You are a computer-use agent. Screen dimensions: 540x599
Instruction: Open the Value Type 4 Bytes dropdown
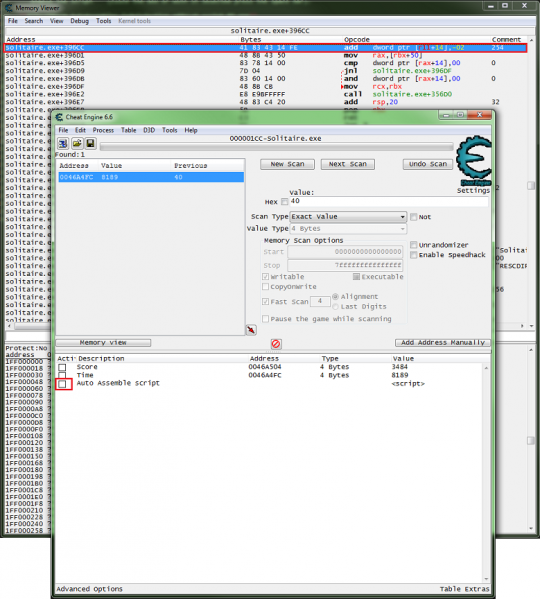pos(348,228)
